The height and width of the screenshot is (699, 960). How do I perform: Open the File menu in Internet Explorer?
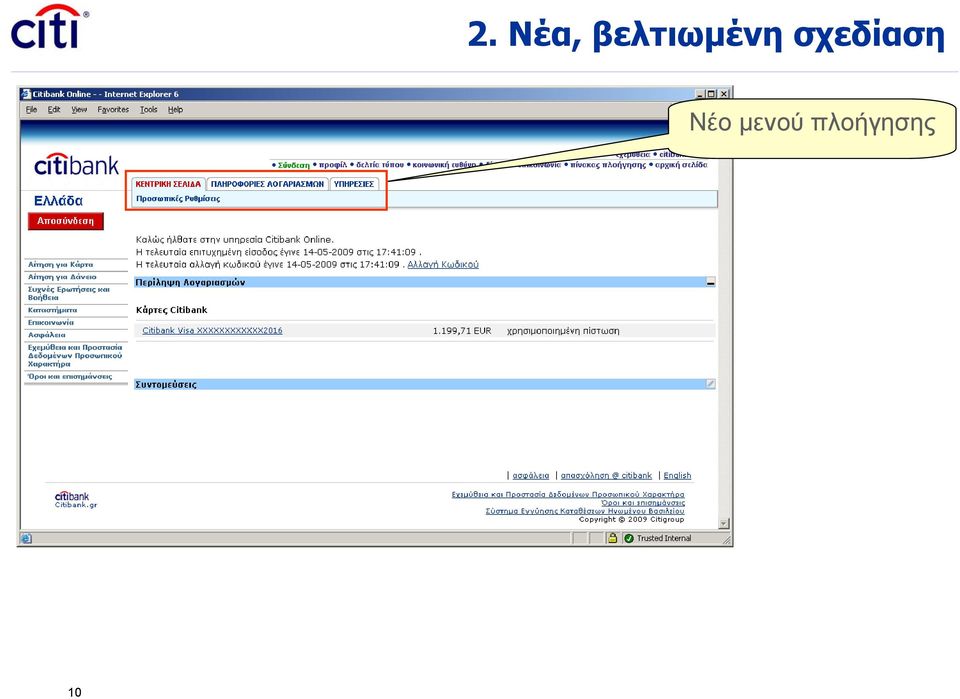coord(31,110)
